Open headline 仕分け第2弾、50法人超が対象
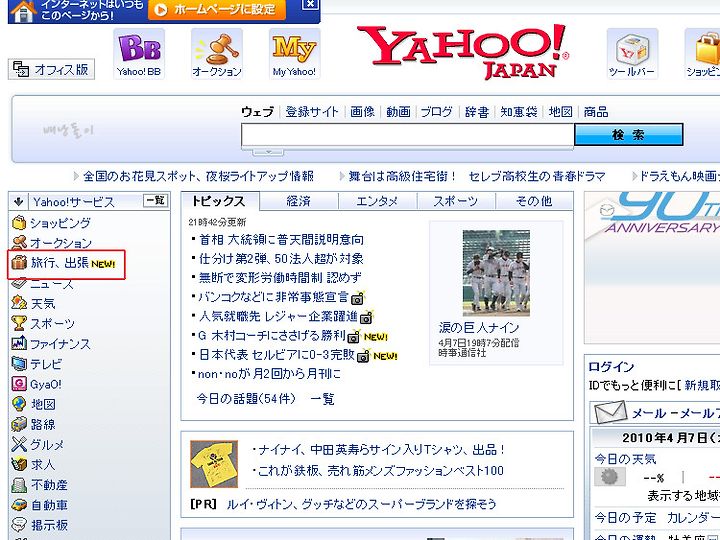This screenshot has width=720, height=540. coord(281,259)
